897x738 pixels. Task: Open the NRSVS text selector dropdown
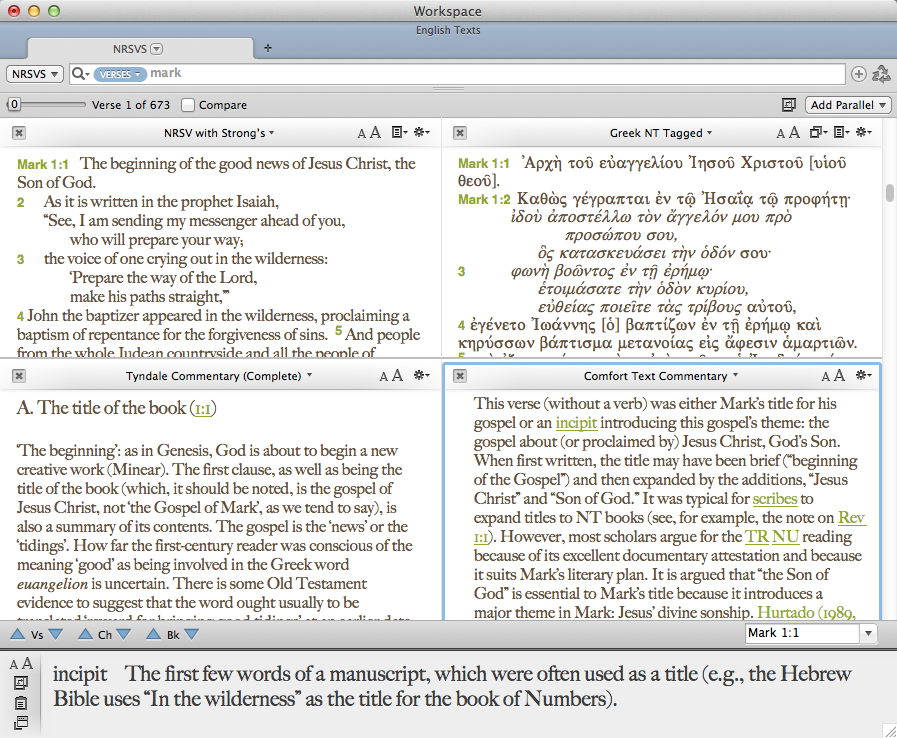(35, 74)
